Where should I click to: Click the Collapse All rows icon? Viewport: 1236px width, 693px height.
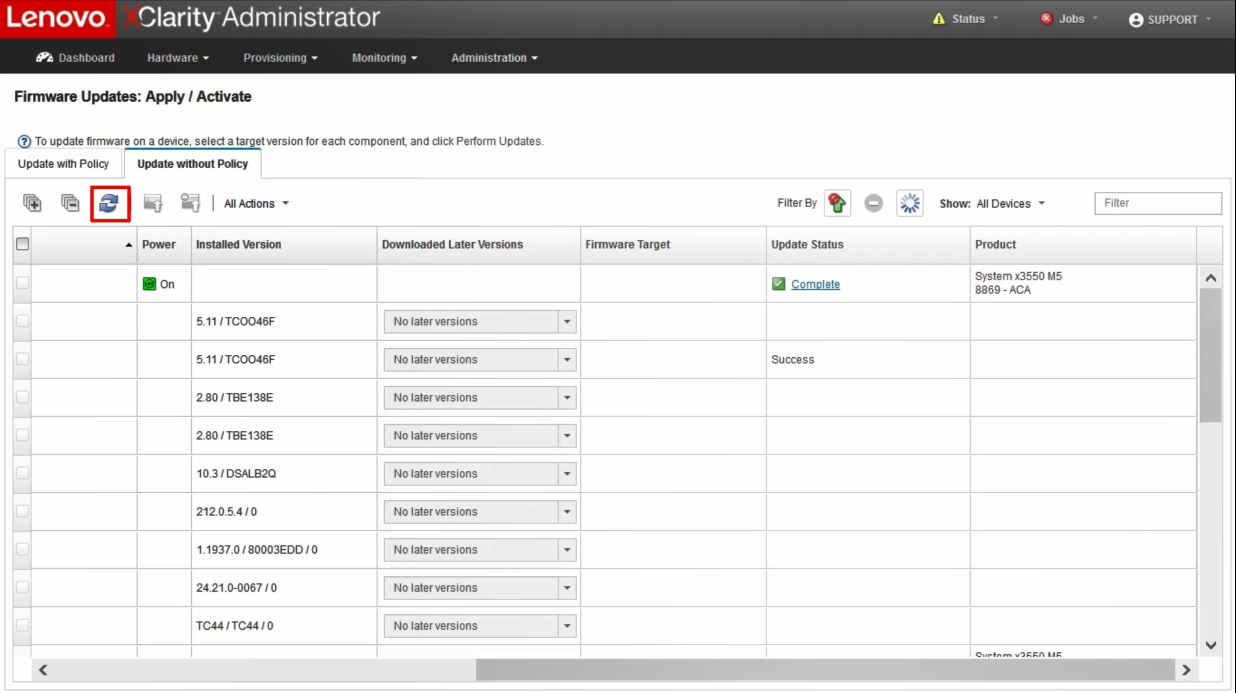[x=70, y=203]
